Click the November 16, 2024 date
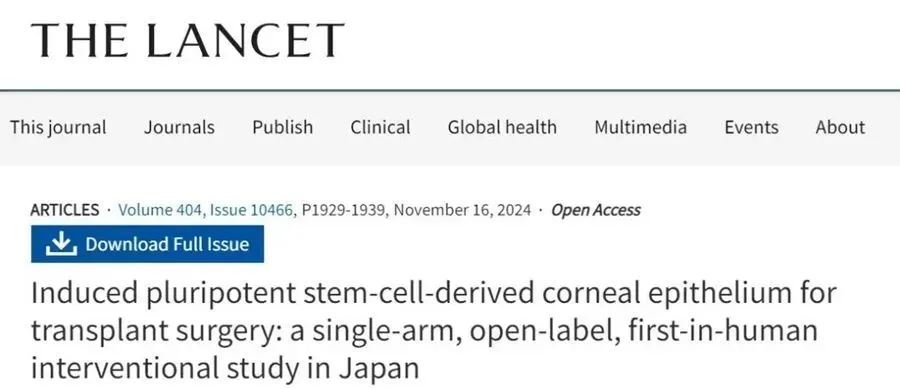This screenshot has width=900, height=389. [463, 210]
